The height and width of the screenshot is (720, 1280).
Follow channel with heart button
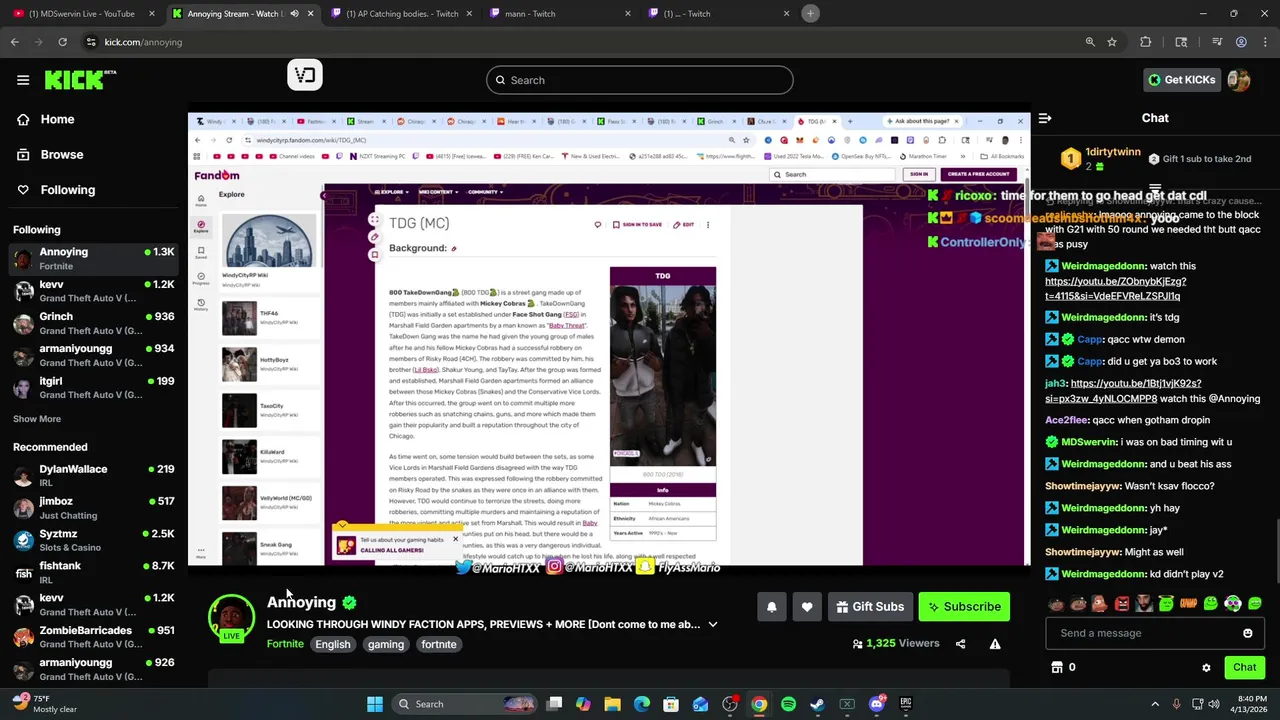point(807,607)
